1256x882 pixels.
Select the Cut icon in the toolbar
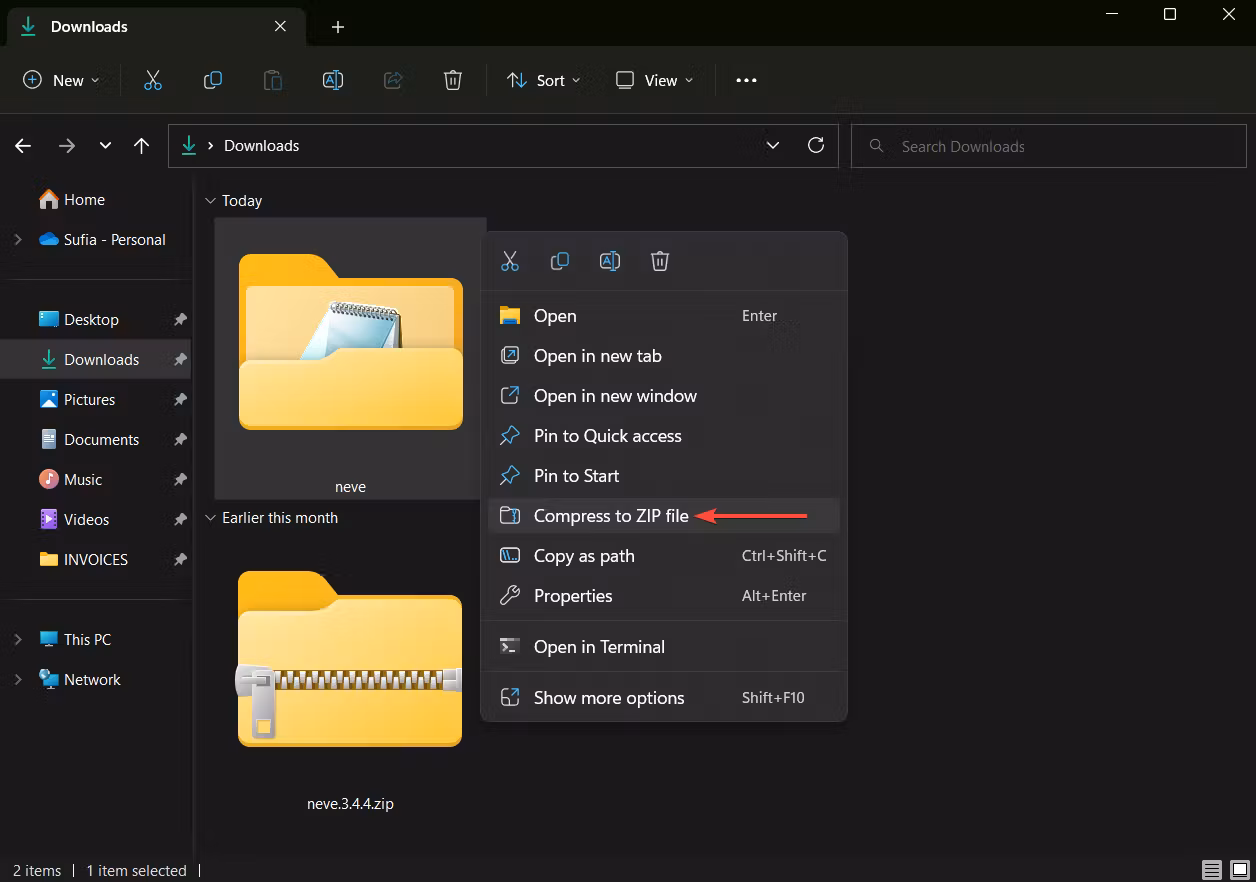pos(152,80)
